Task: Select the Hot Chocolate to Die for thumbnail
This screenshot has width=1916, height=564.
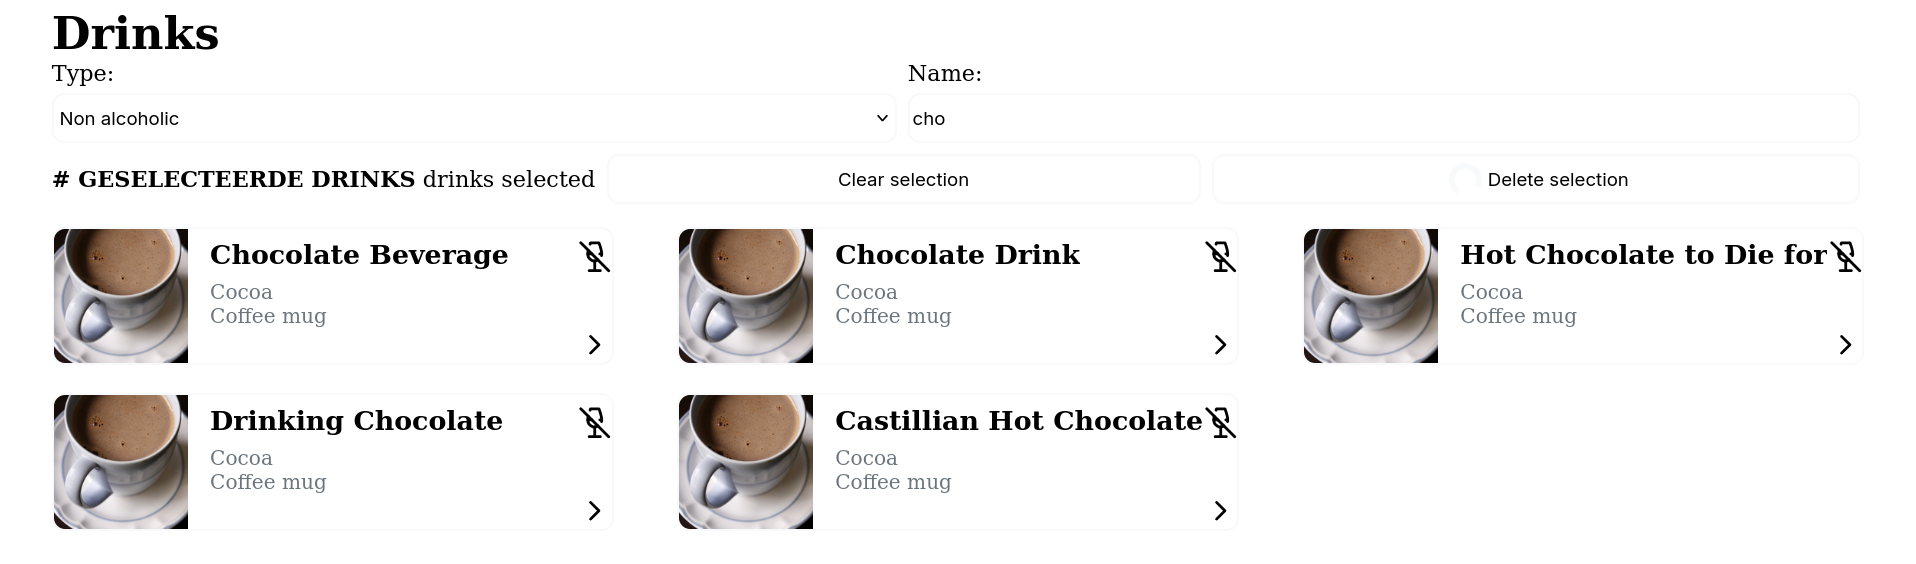Action: pos(1371,296)
